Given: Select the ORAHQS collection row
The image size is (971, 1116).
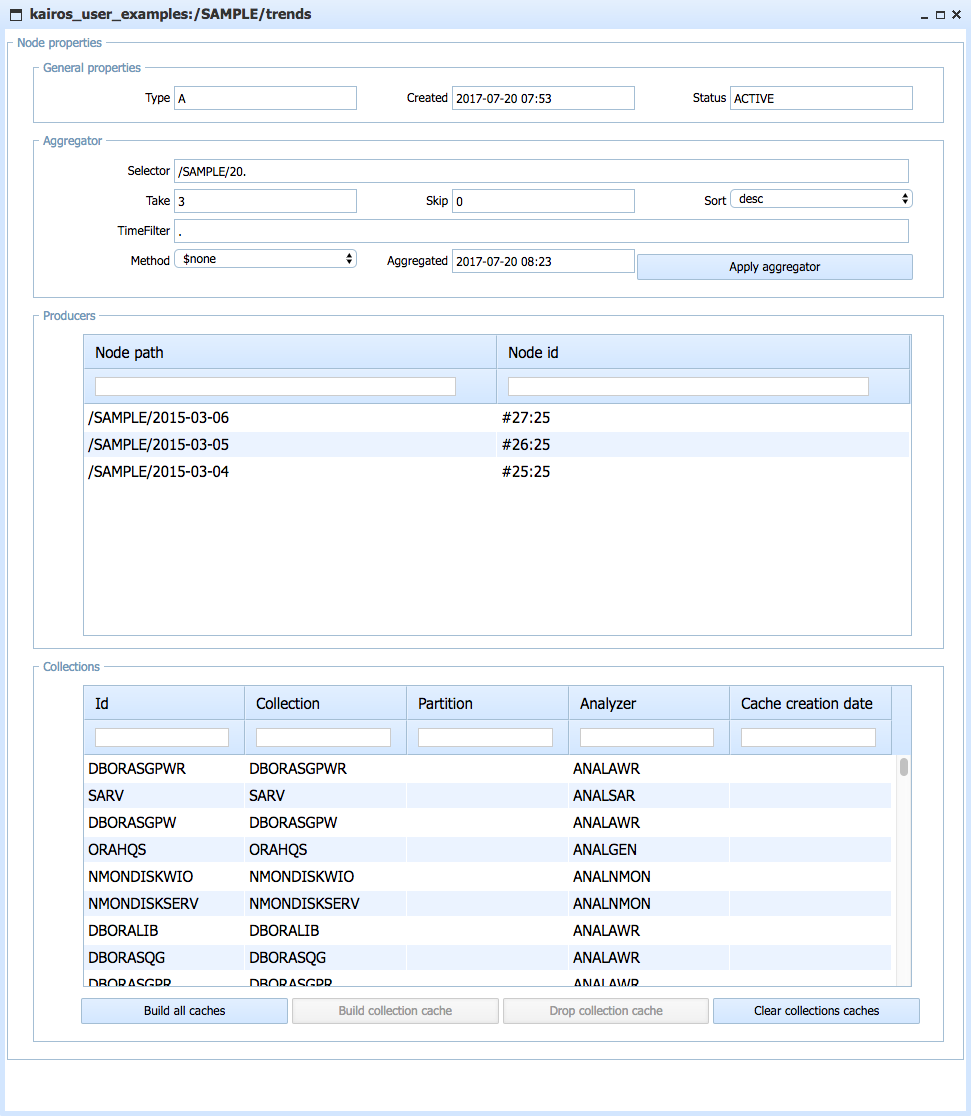Looking at the screenshot, I should coord(488,850).
